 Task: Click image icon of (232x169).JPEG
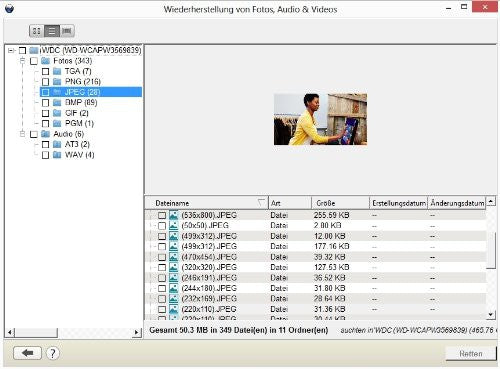(x=173, y=299)
